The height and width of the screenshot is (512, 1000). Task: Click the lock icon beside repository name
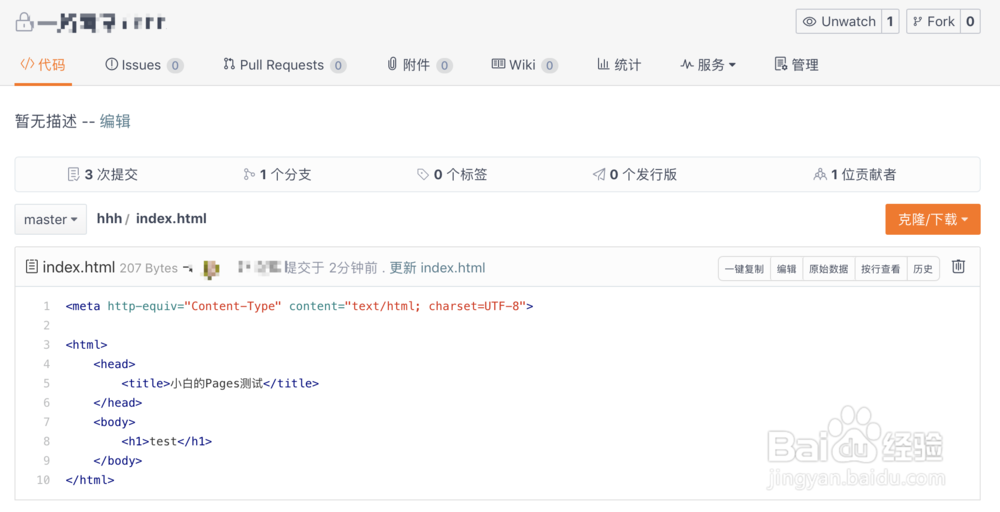24,21
